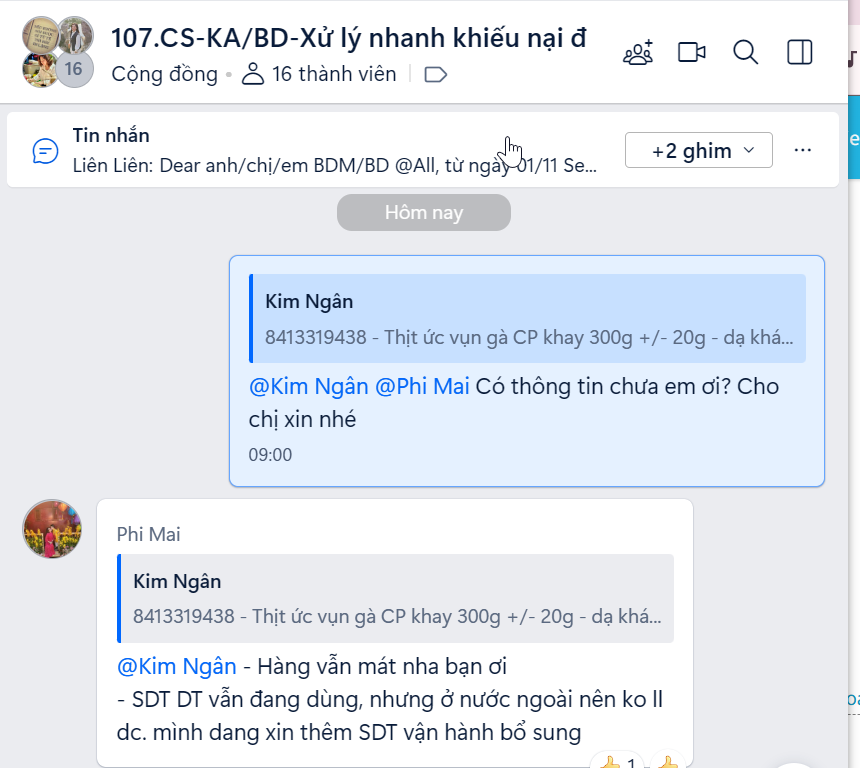Click the pinned message chat bubble icon
The width and height of the screenshot is (860, 768).
[x=46, y=151]
